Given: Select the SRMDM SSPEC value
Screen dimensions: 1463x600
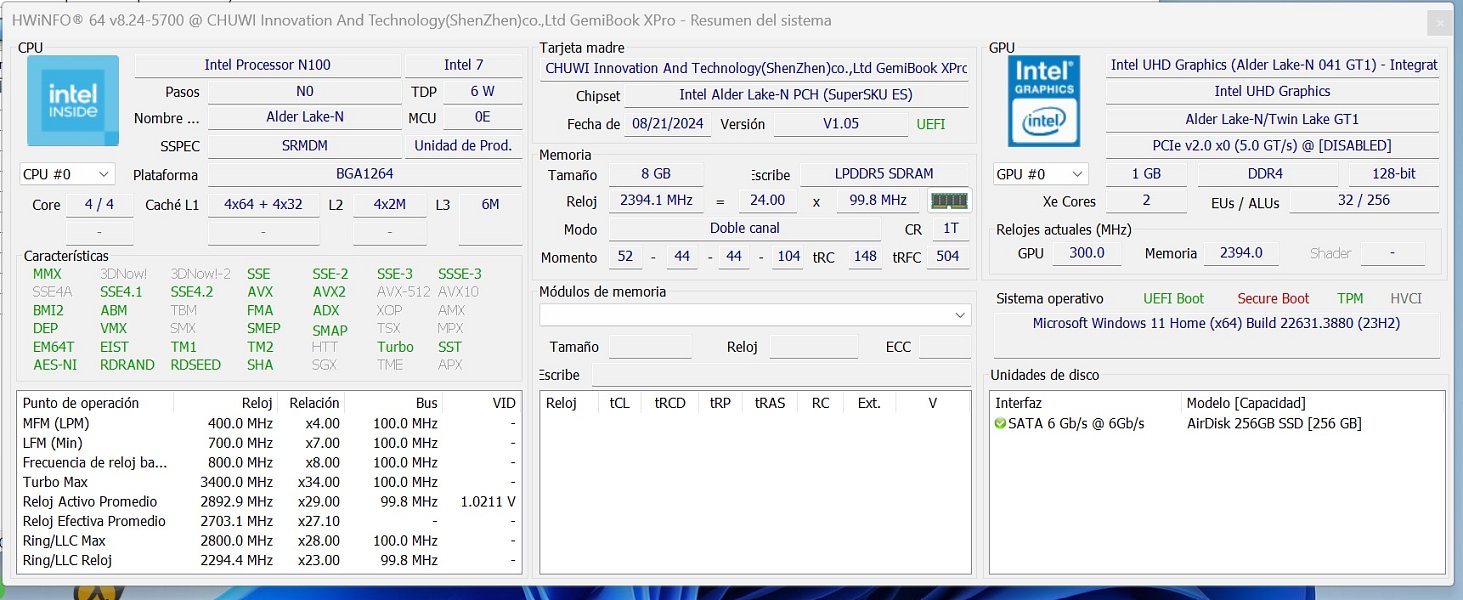Looking at the screenshot, I should click(306, 146).
